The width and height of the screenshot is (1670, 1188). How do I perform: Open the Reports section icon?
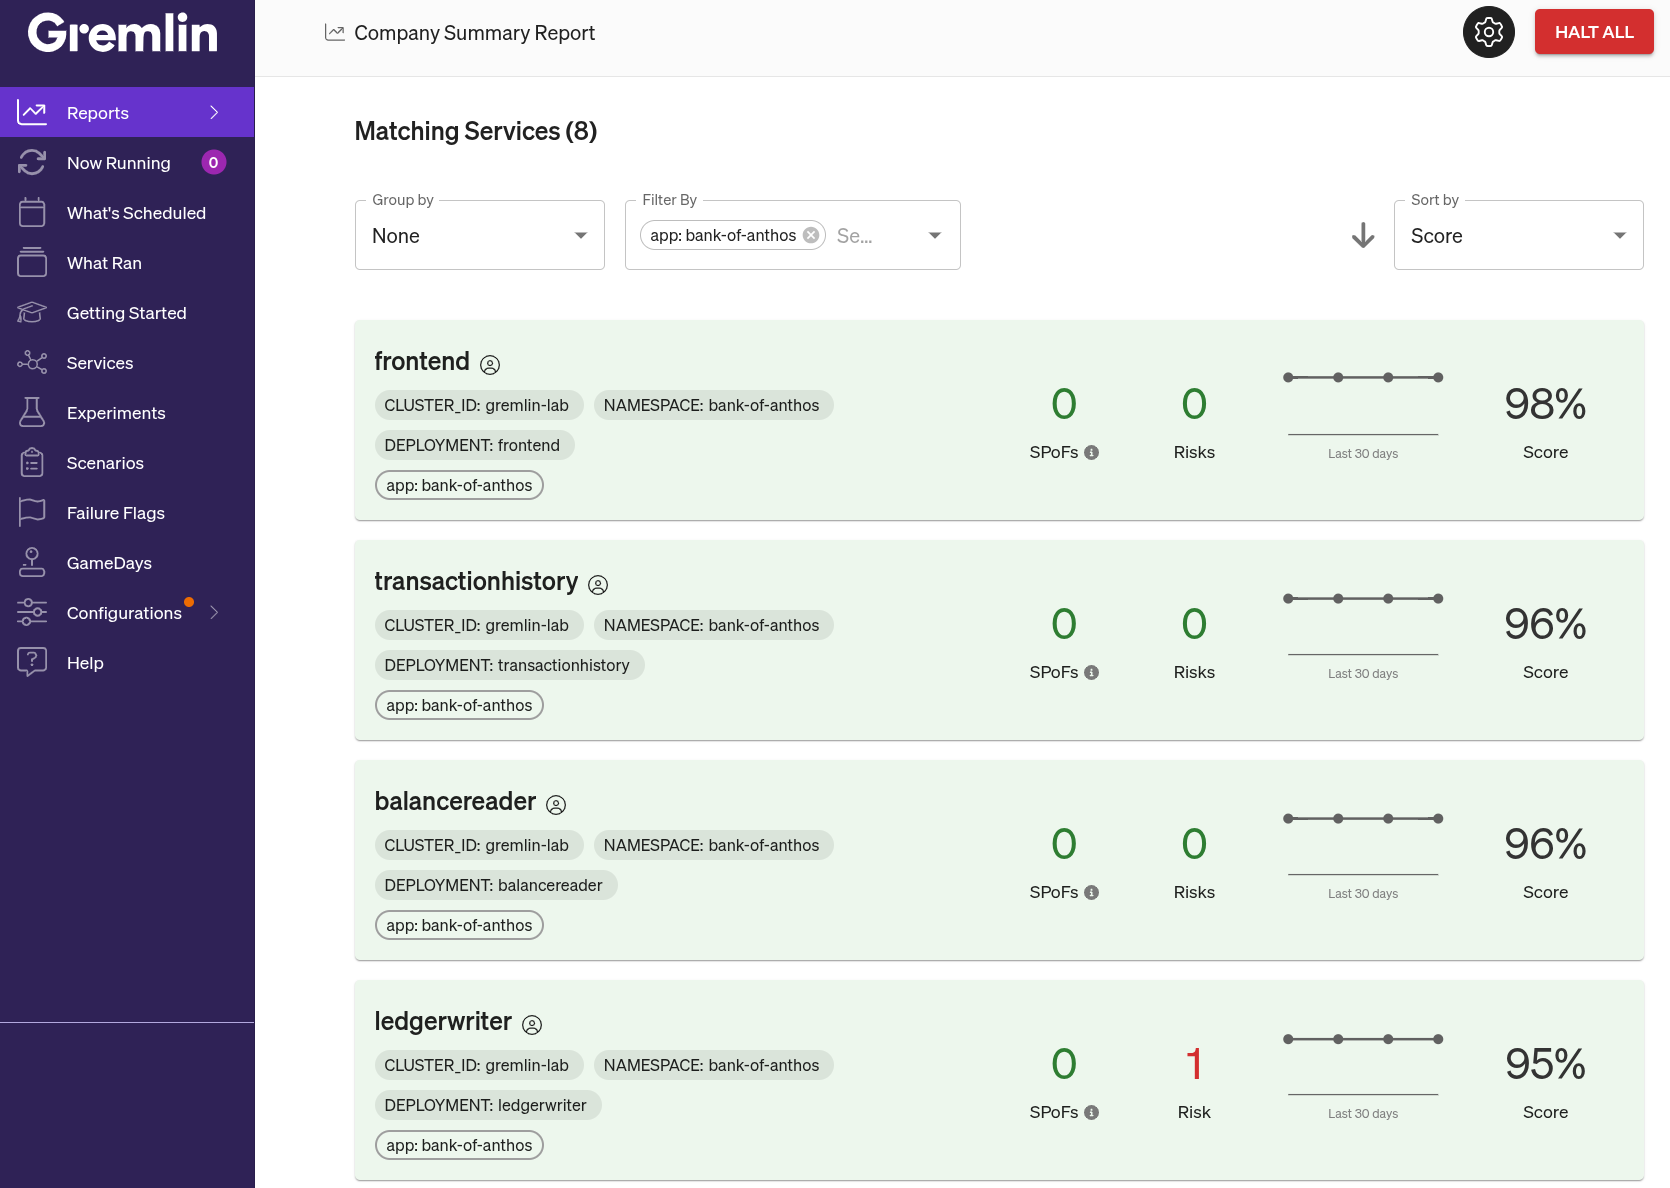tap(32, 113)
